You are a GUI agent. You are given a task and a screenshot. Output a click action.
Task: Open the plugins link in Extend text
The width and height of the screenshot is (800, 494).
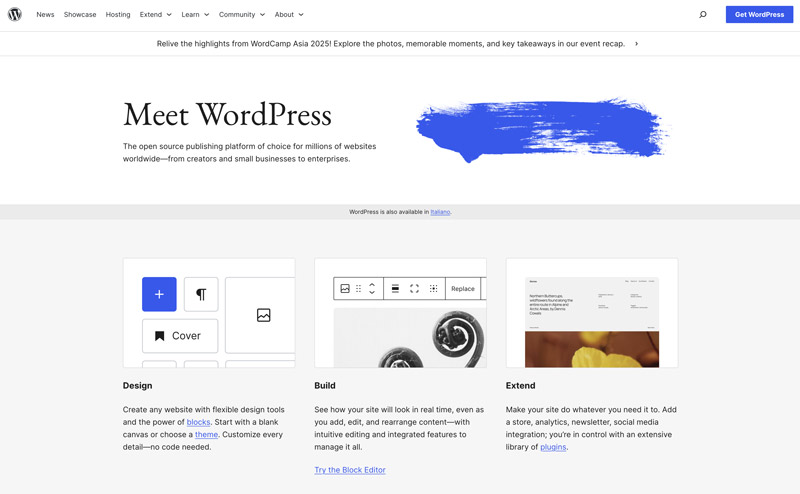(x=553, y=447)
